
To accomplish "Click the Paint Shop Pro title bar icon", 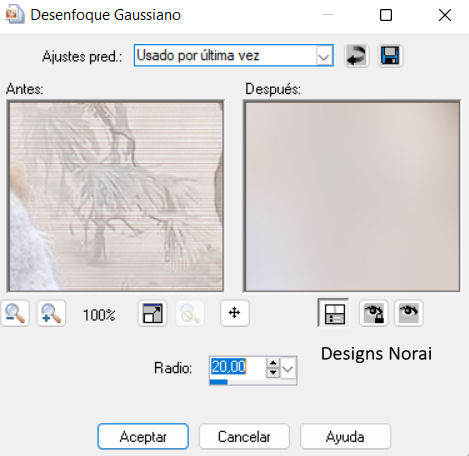I will pos(14,14).
